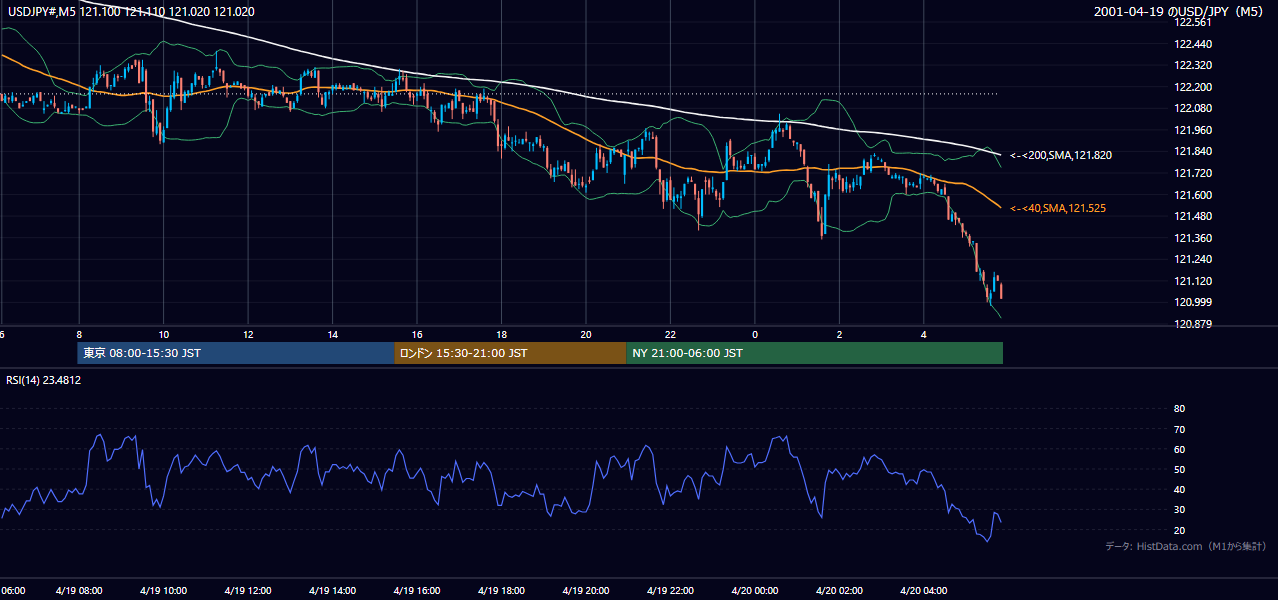Click the RSI 50 level label
Screen dimensions: 1278x600
(1179, 469)
